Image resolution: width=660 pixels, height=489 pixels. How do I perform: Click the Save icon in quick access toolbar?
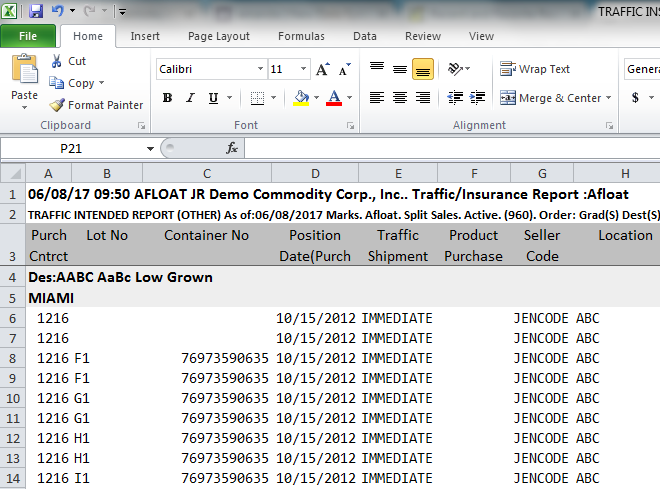point(36,11)
